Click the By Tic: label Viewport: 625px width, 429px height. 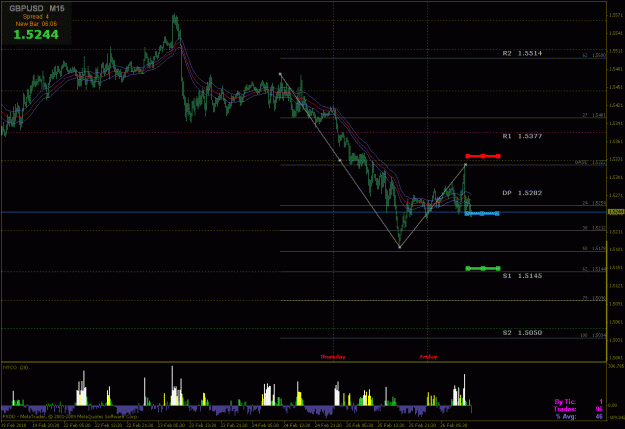pyautogui.click(x=565, y=402)
